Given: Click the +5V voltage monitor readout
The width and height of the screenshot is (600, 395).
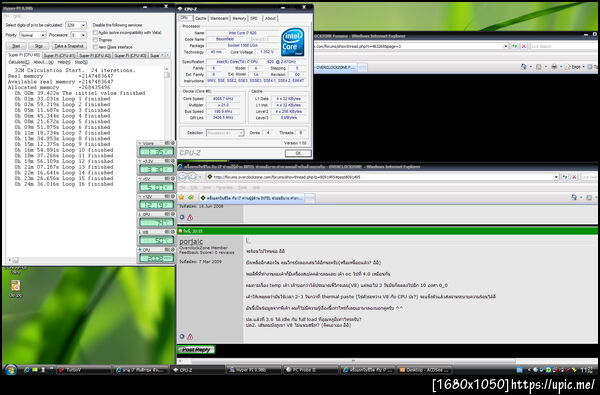Looking at the screenshot, I should click(156, 187).
